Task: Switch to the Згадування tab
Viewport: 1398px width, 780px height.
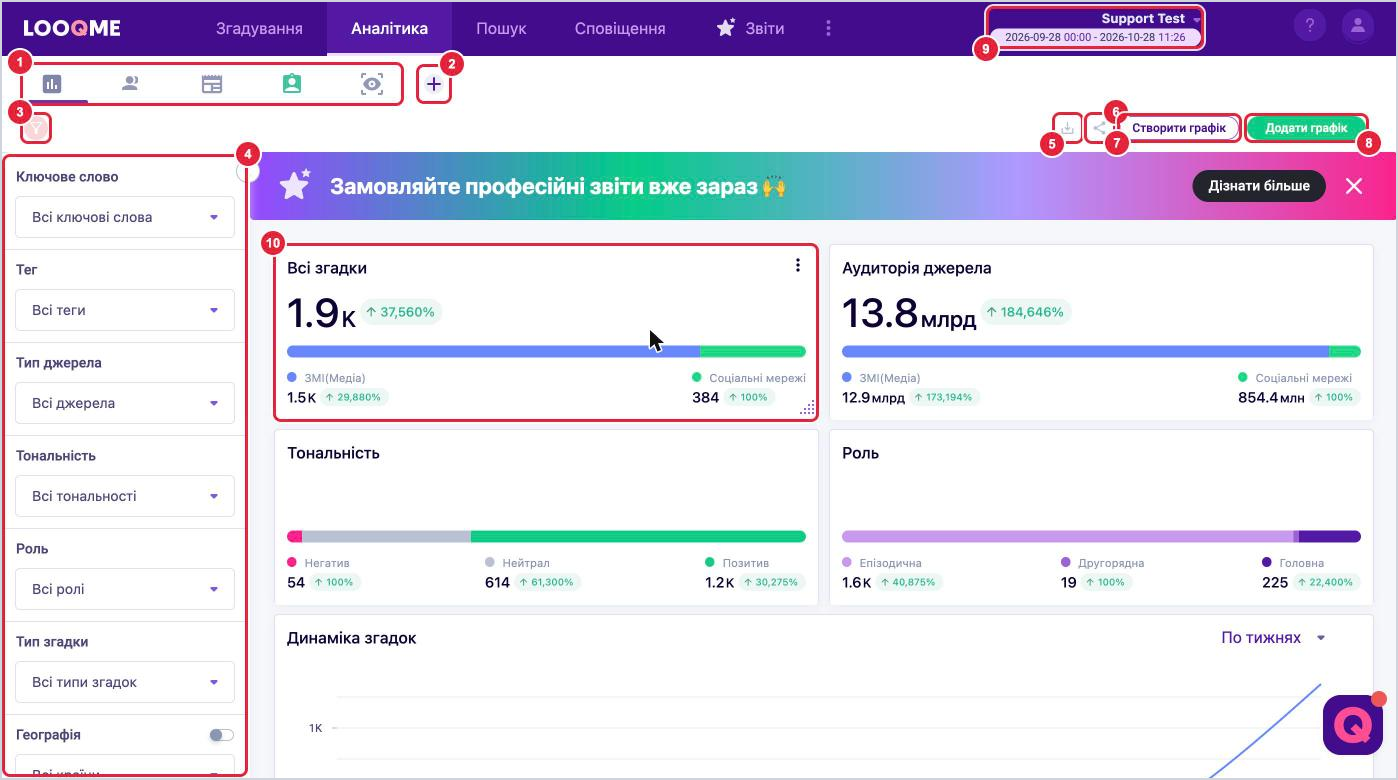Action: 259,28
